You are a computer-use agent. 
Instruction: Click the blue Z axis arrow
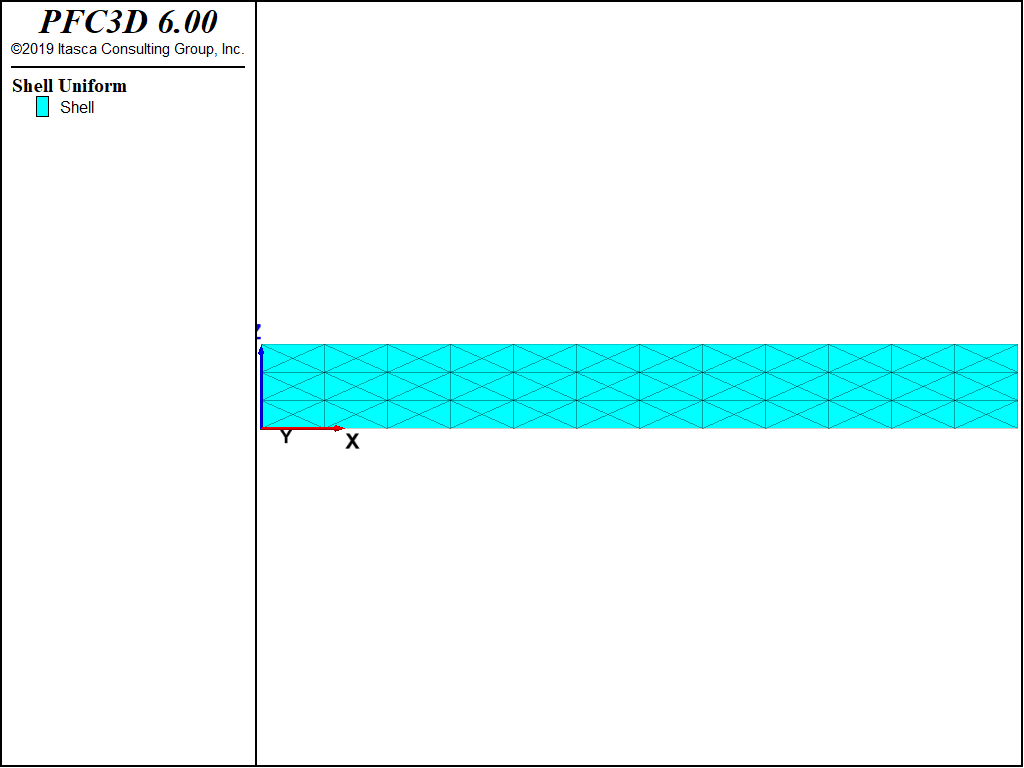(261, 386)
